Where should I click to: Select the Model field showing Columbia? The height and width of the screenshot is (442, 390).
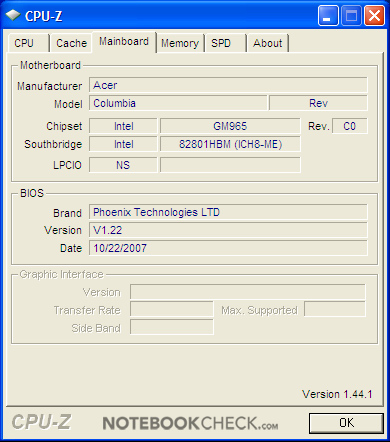(178, 103)
